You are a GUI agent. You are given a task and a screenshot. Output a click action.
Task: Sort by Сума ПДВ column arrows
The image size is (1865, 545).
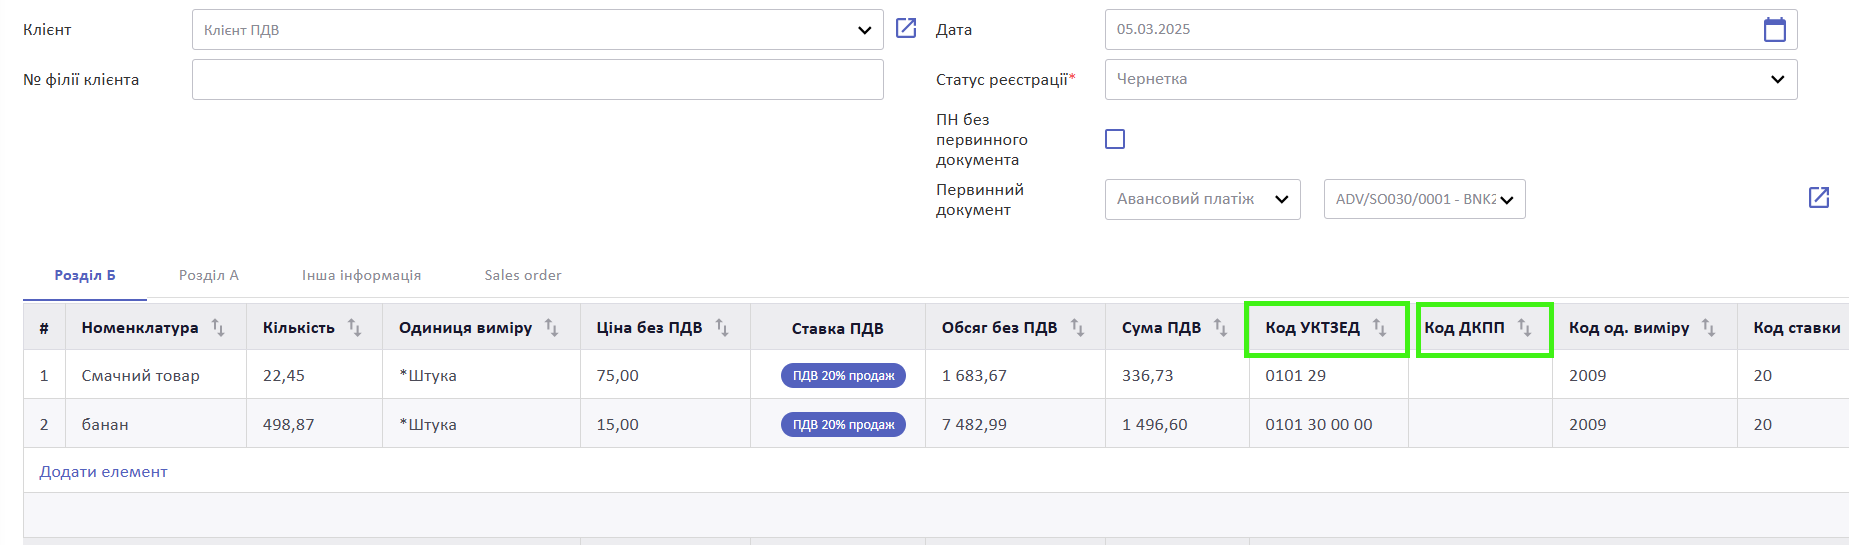pyautogui.click(x=1220, y=328)
